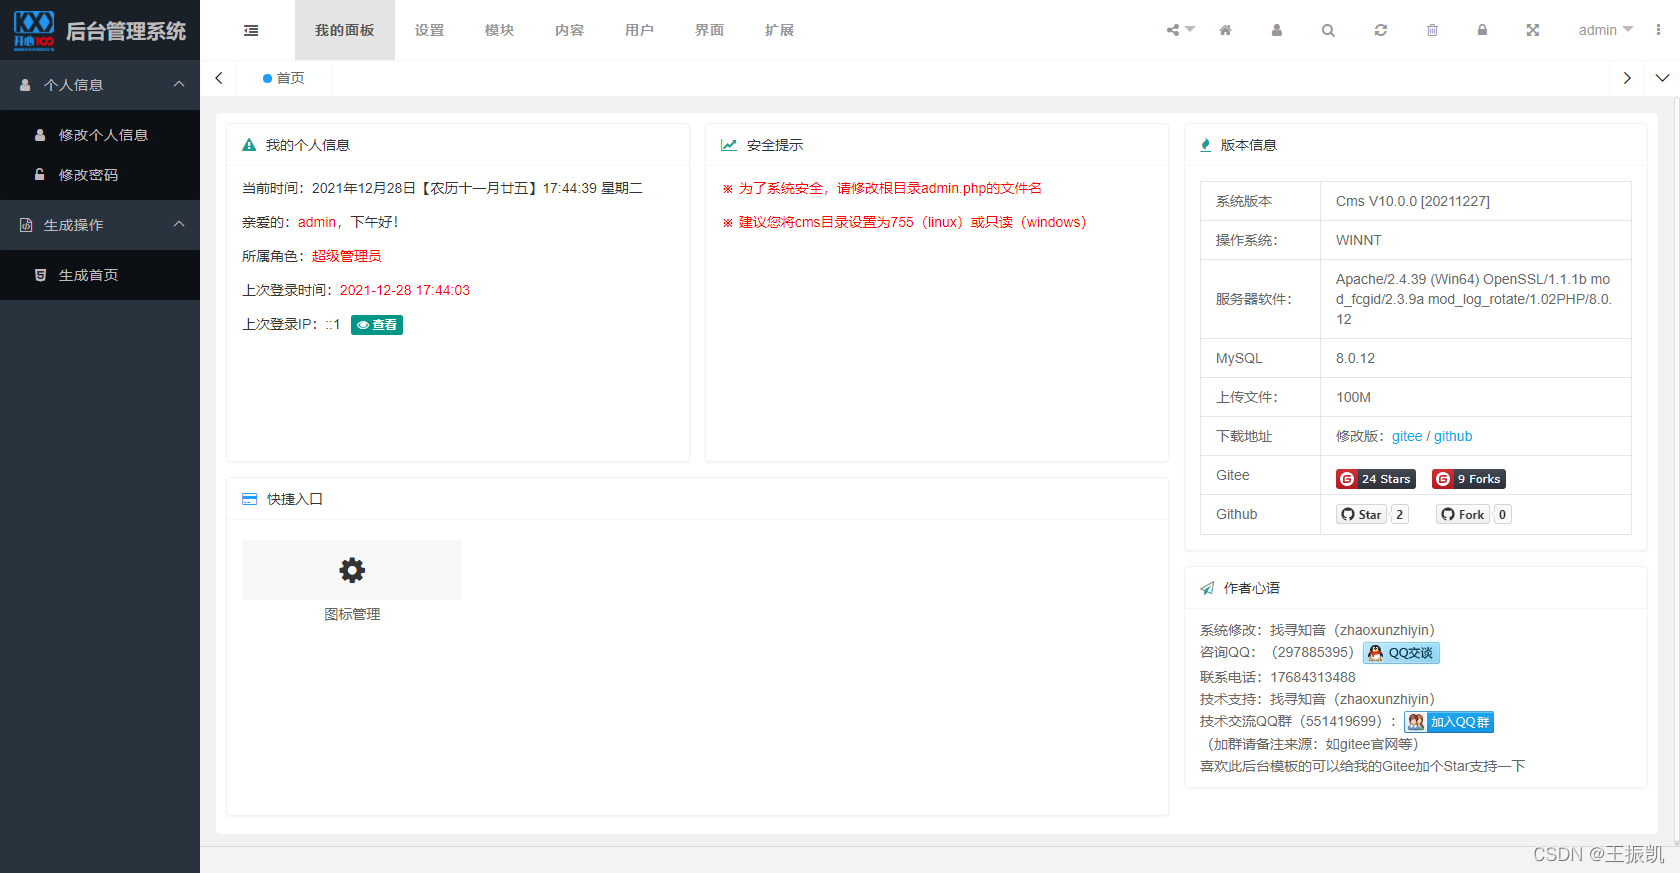Select 修改密码 in the sidebar

(x=88, y=175)
